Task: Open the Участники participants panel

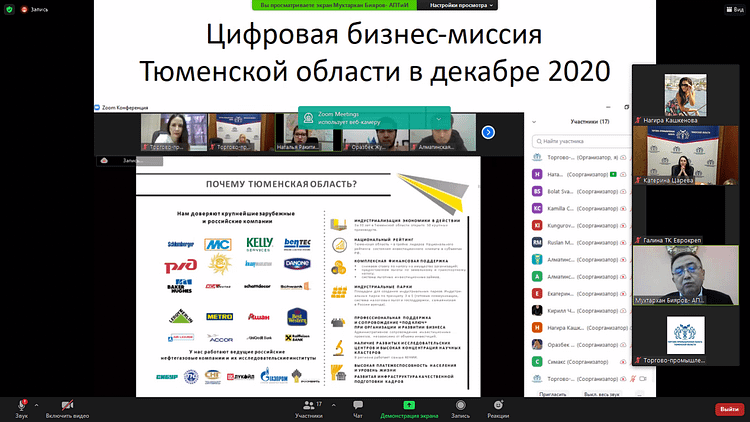Action: (x=309, y=409)
